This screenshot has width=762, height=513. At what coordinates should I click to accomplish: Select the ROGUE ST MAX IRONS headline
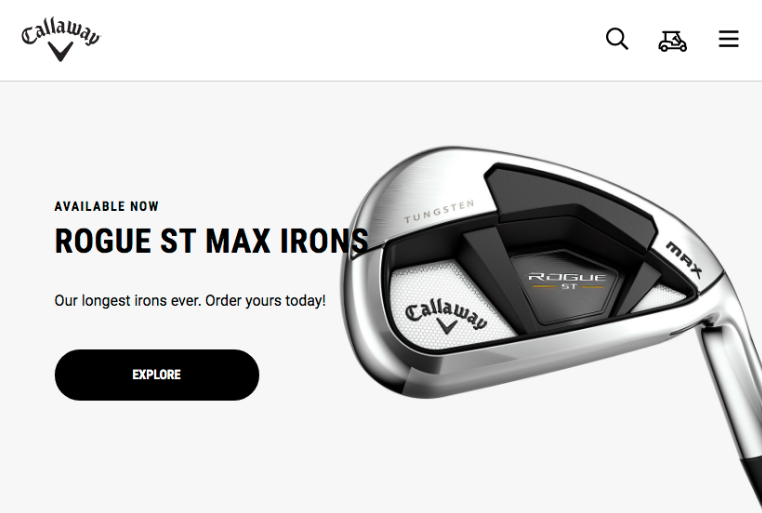pyautogui.click(x=211, y=241)
